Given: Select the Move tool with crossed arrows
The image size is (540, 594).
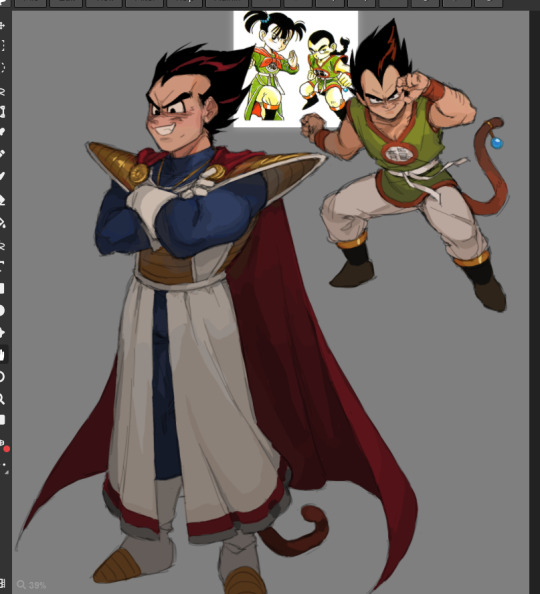Looking at the screenshot, I should point(2,25).
